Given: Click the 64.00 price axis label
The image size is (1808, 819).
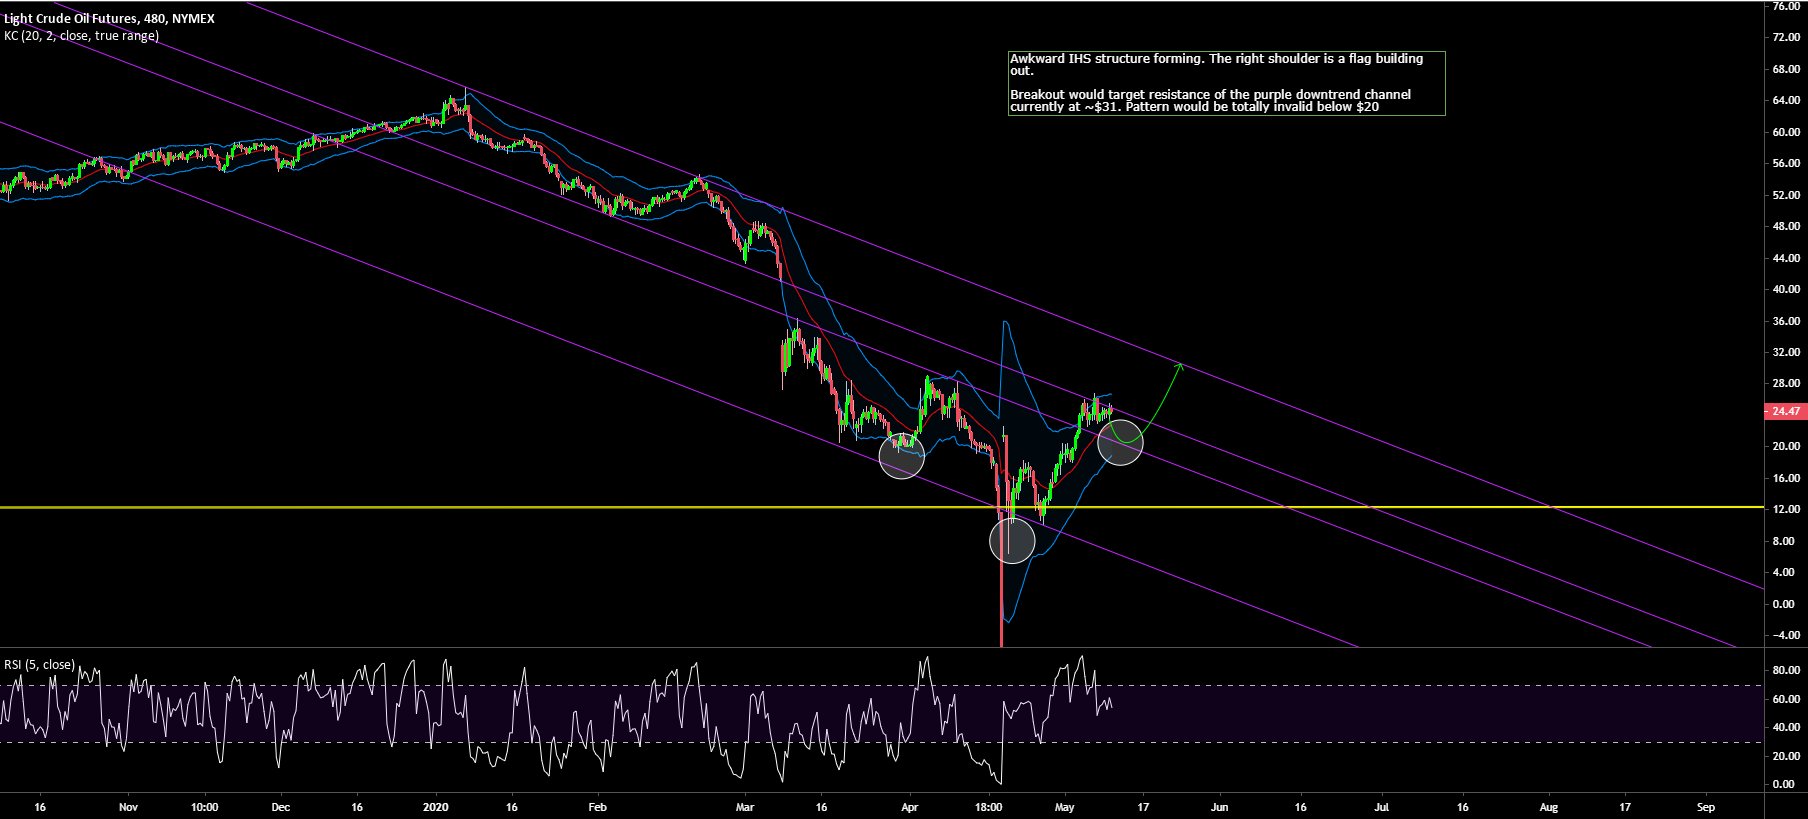Looking at the screenshot, I should 1786,100.
